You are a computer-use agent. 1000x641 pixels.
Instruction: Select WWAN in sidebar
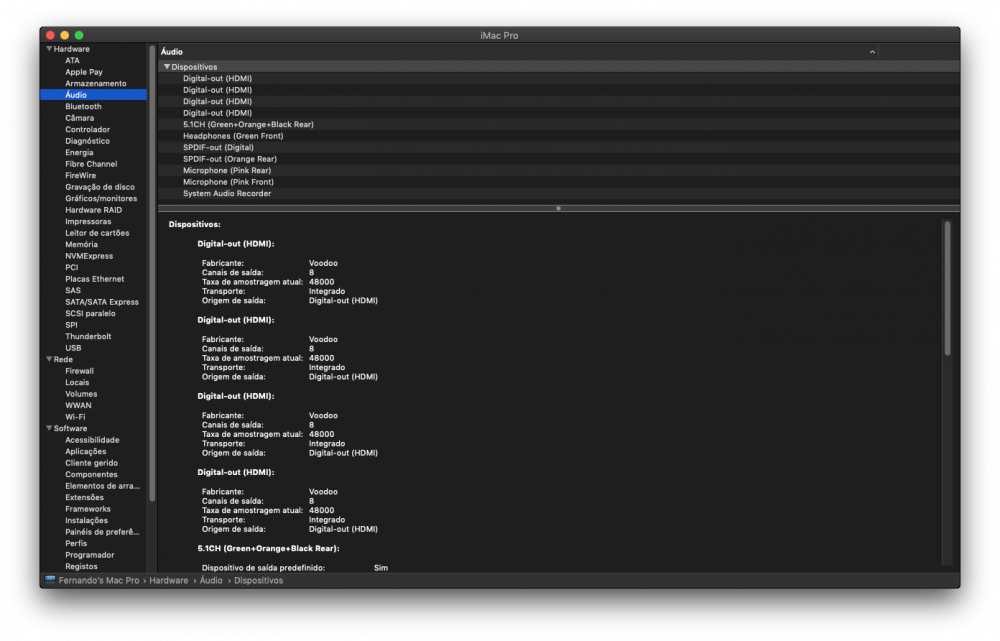78,405
